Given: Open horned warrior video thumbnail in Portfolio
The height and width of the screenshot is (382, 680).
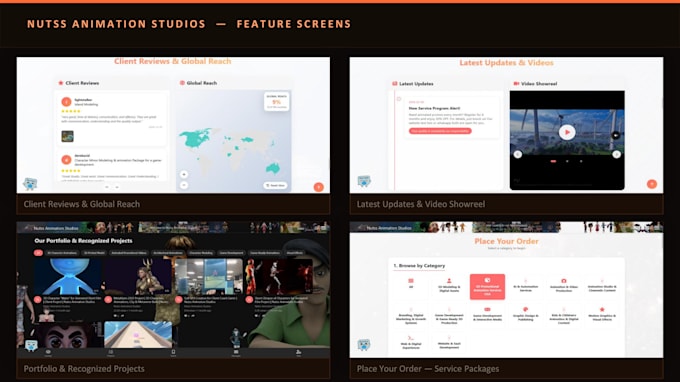Looking at the screenshot, I should tap(138, 276).
